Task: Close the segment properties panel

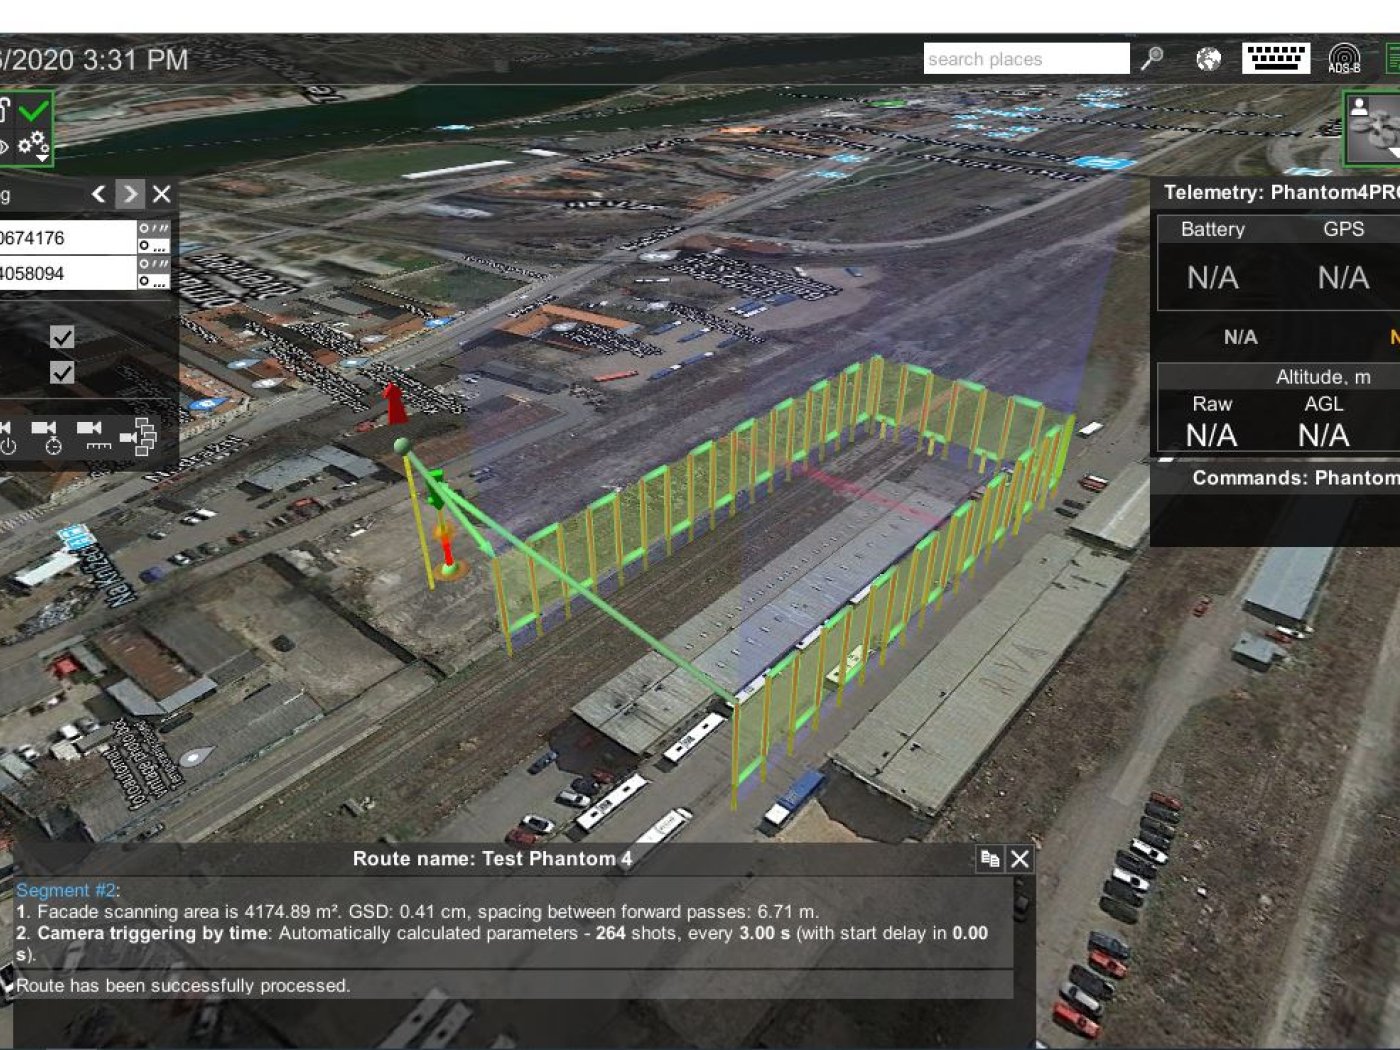Action: [x=162, y=194]
